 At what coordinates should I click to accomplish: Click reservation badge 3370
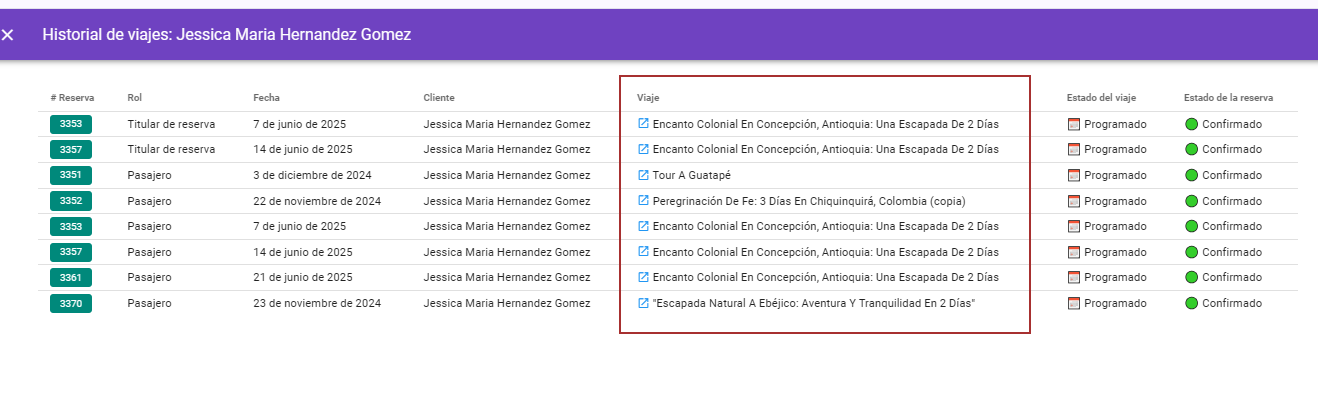pos(71,303)
